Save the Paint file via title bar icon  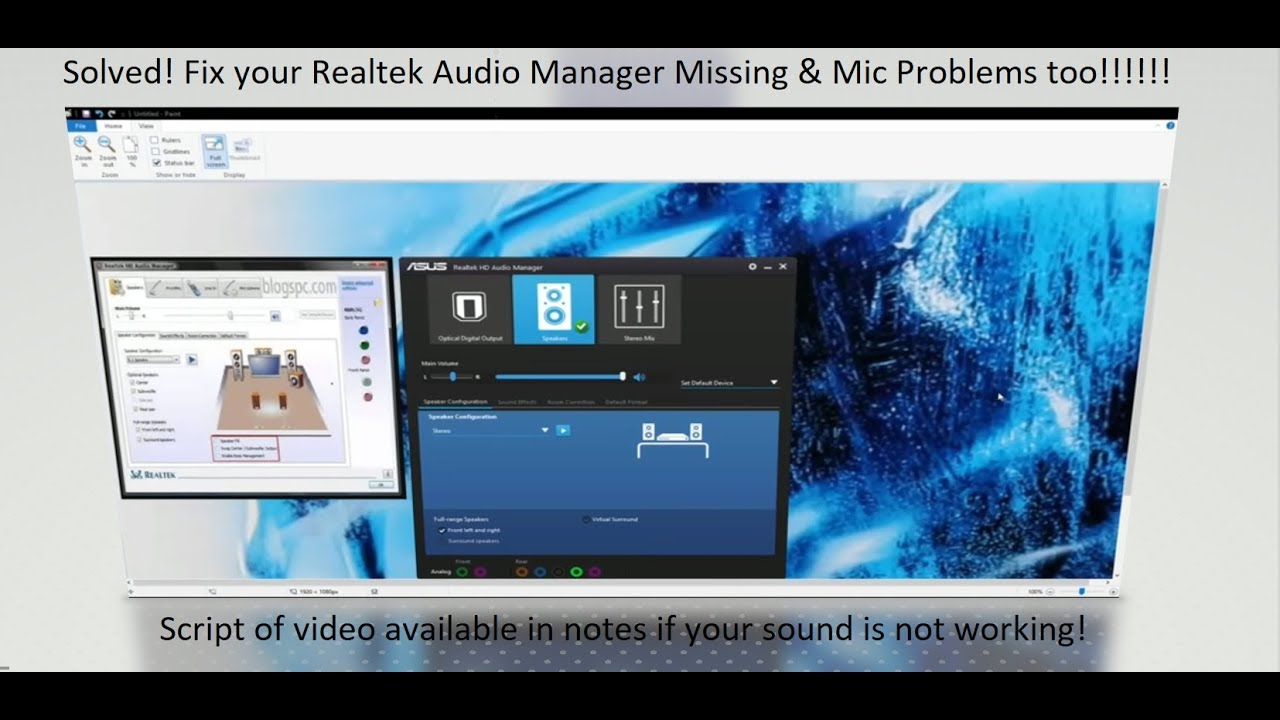pos(86,113)
